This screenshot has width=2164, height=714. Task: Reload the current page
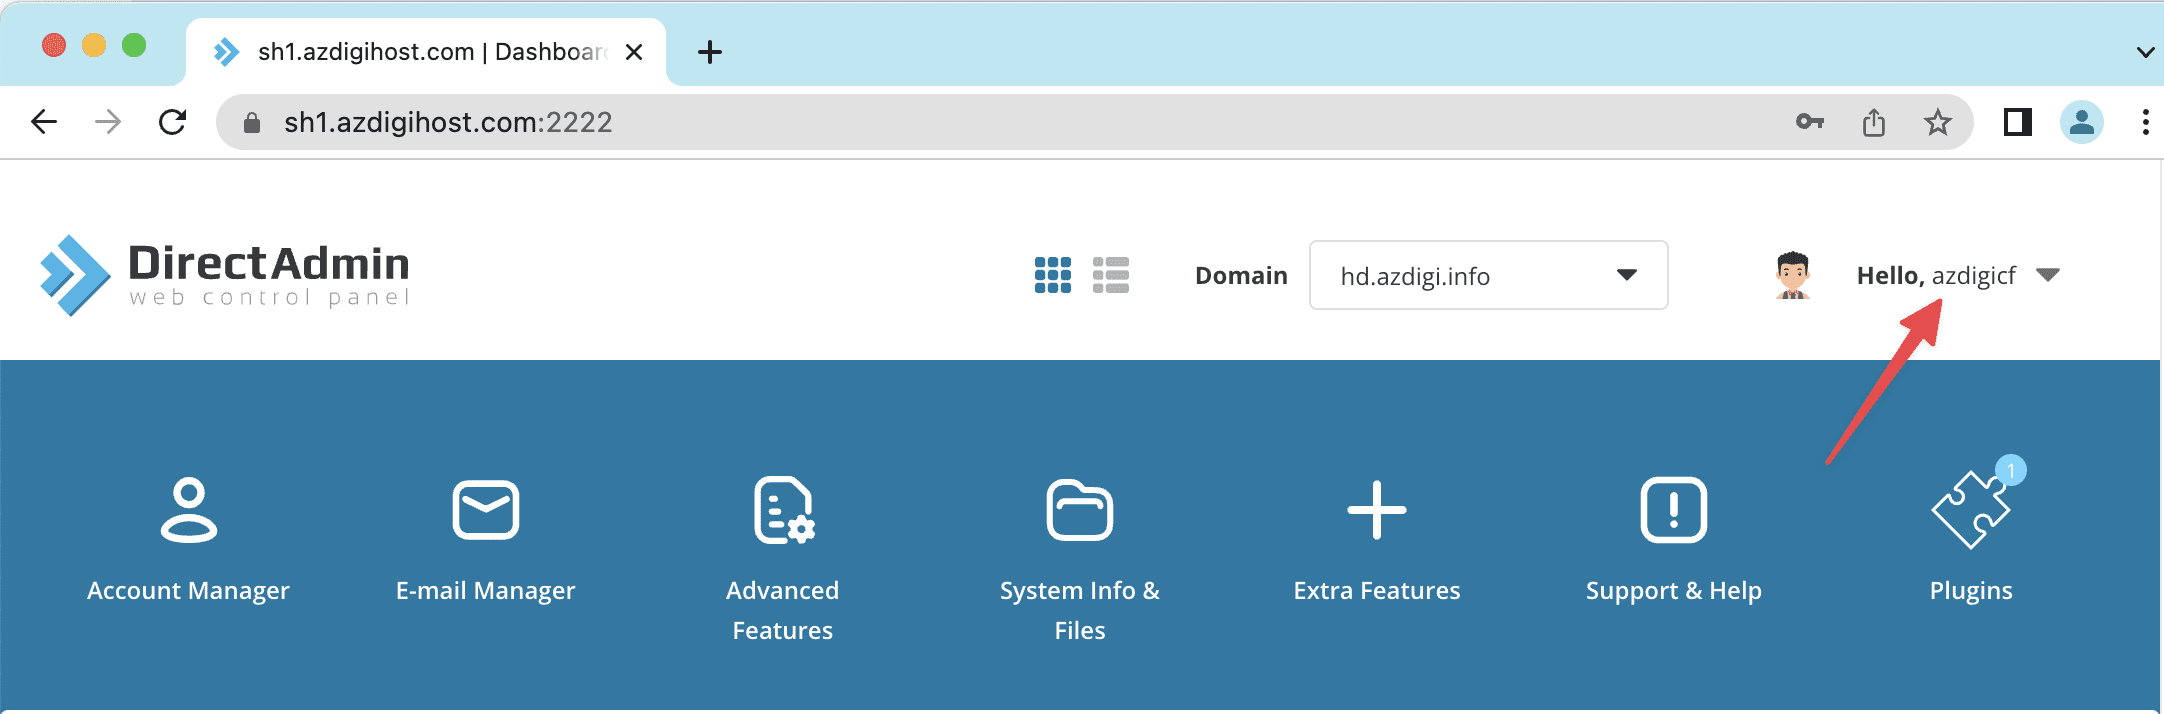coord(172,122)
